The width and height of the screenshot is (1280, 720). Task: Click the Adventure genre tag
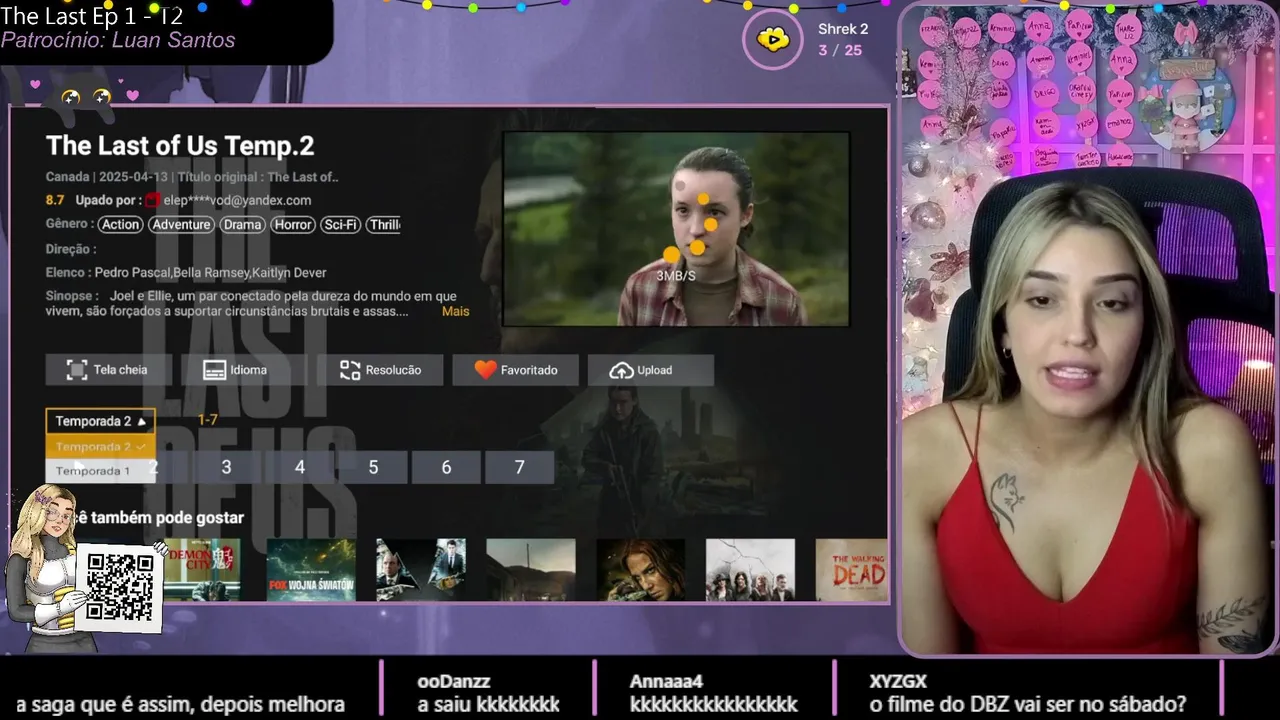click(x=181, y=225)
